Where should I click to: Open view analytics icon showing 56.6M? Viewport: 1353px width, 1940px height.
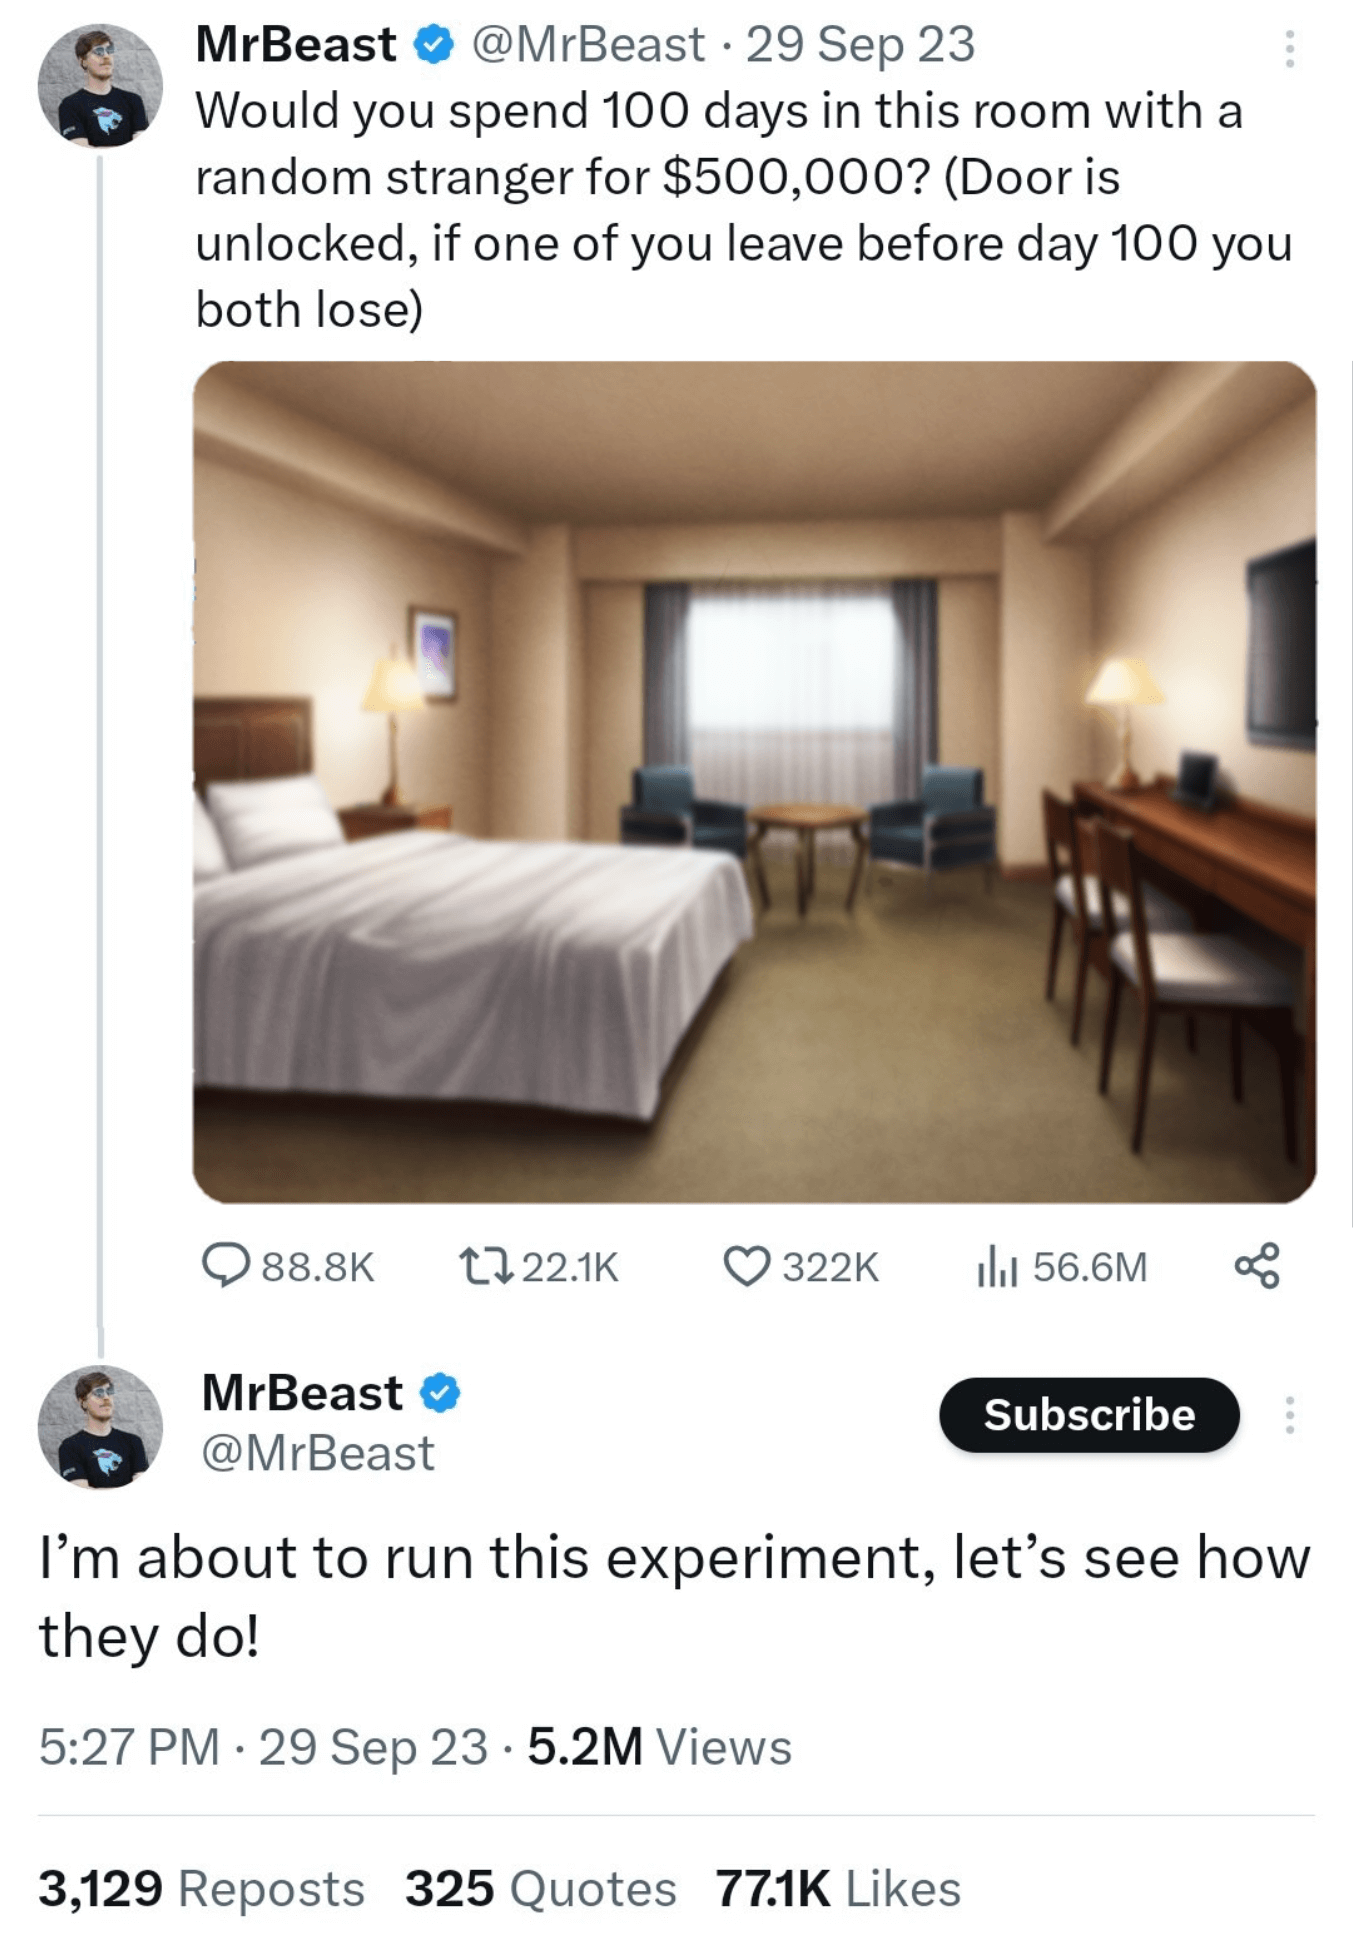click(x=997, y=1266)
